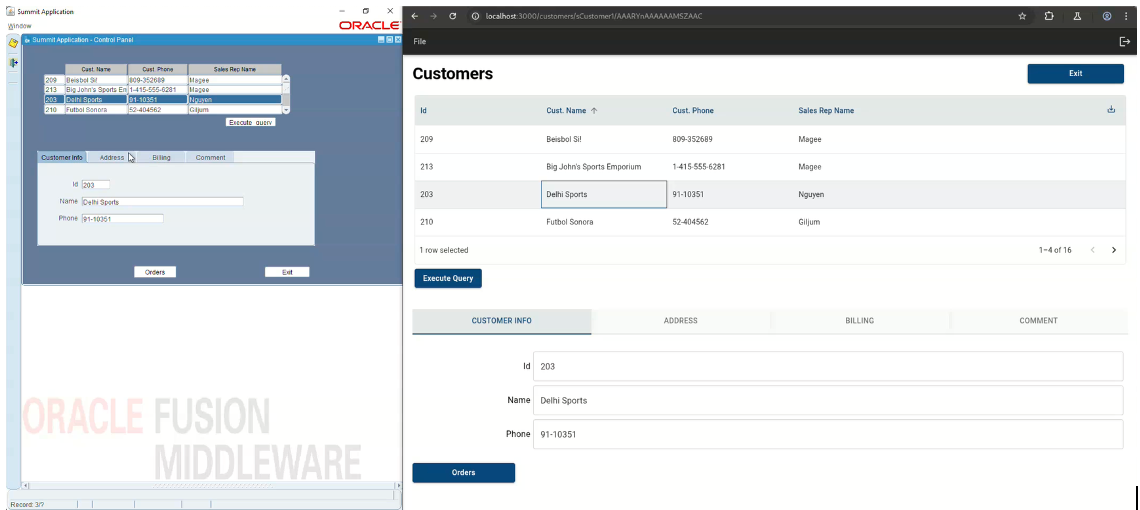Screen dimensions: 1140x510
Task: Select the Customer Info tab in Oracle Forms window
Action: pos(62,157)
